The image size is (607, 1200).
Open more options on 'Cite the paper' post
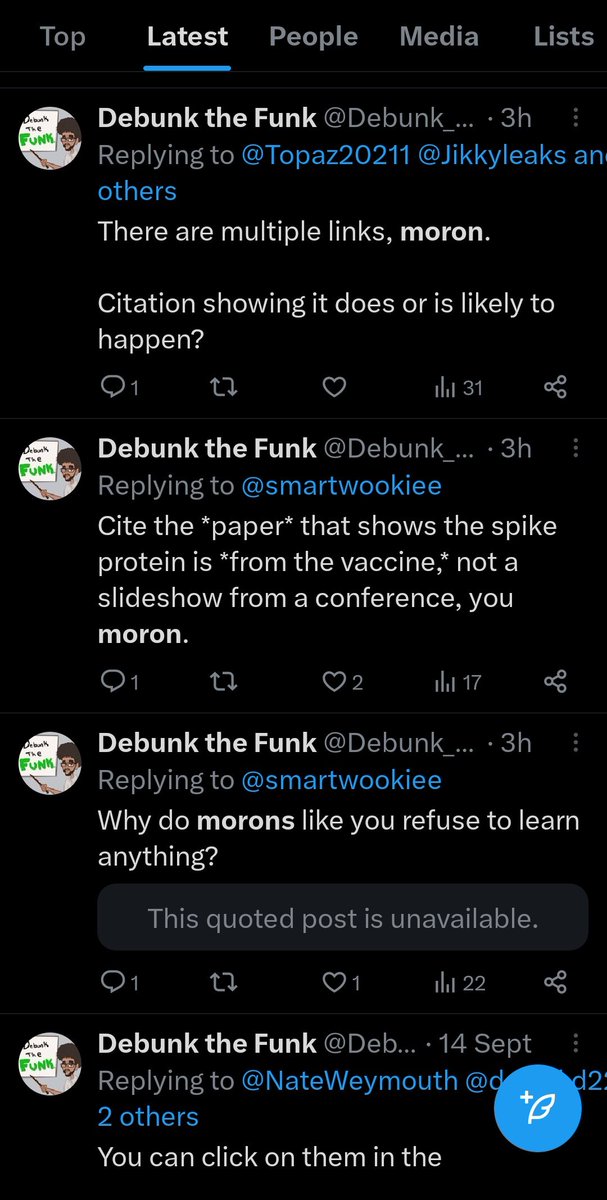[x=575, y=448]
